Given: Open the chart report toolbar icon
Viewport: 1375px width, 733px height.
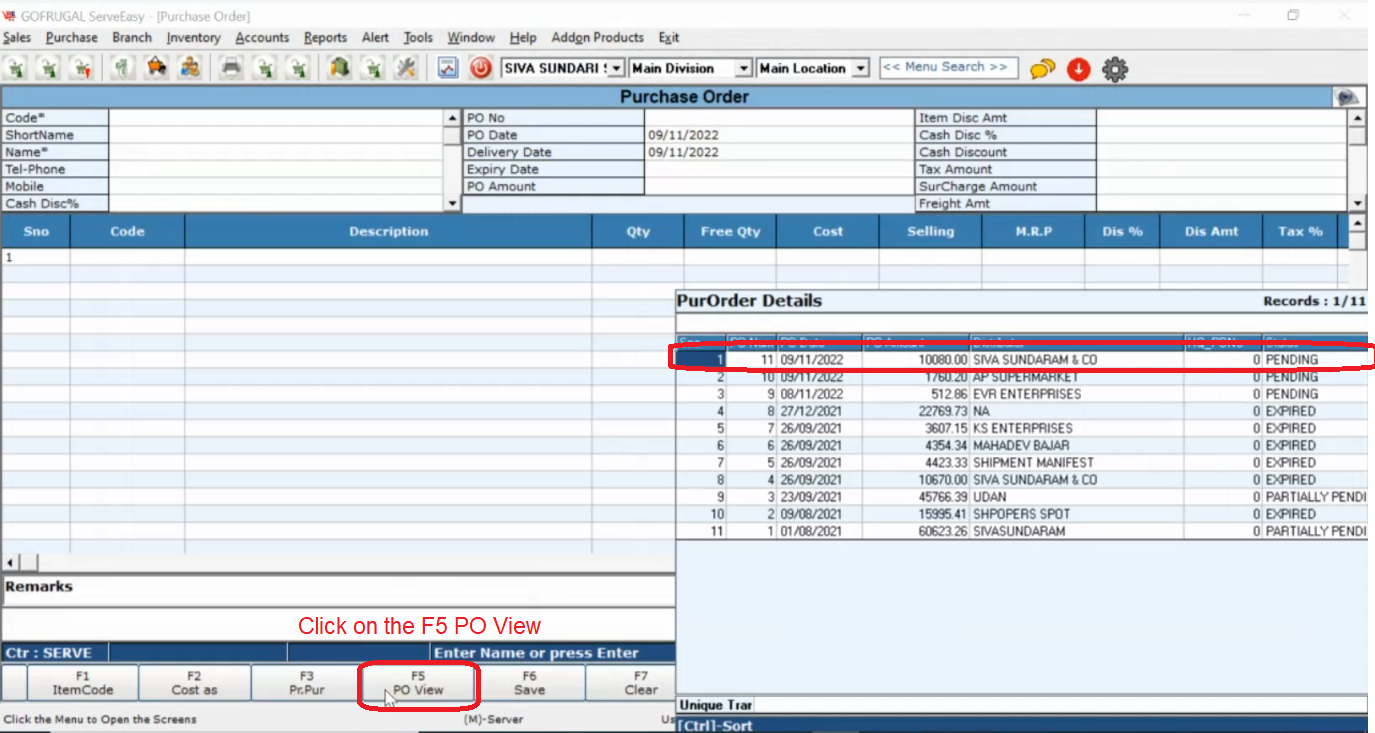Looking at the screenshot, I should click(447, 68).
